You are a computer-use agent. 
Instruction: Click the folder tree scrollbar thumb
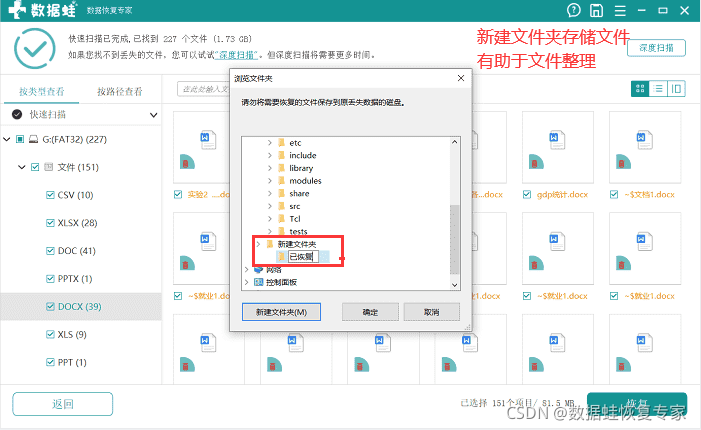pyautogui.click(x=455, y=239)
